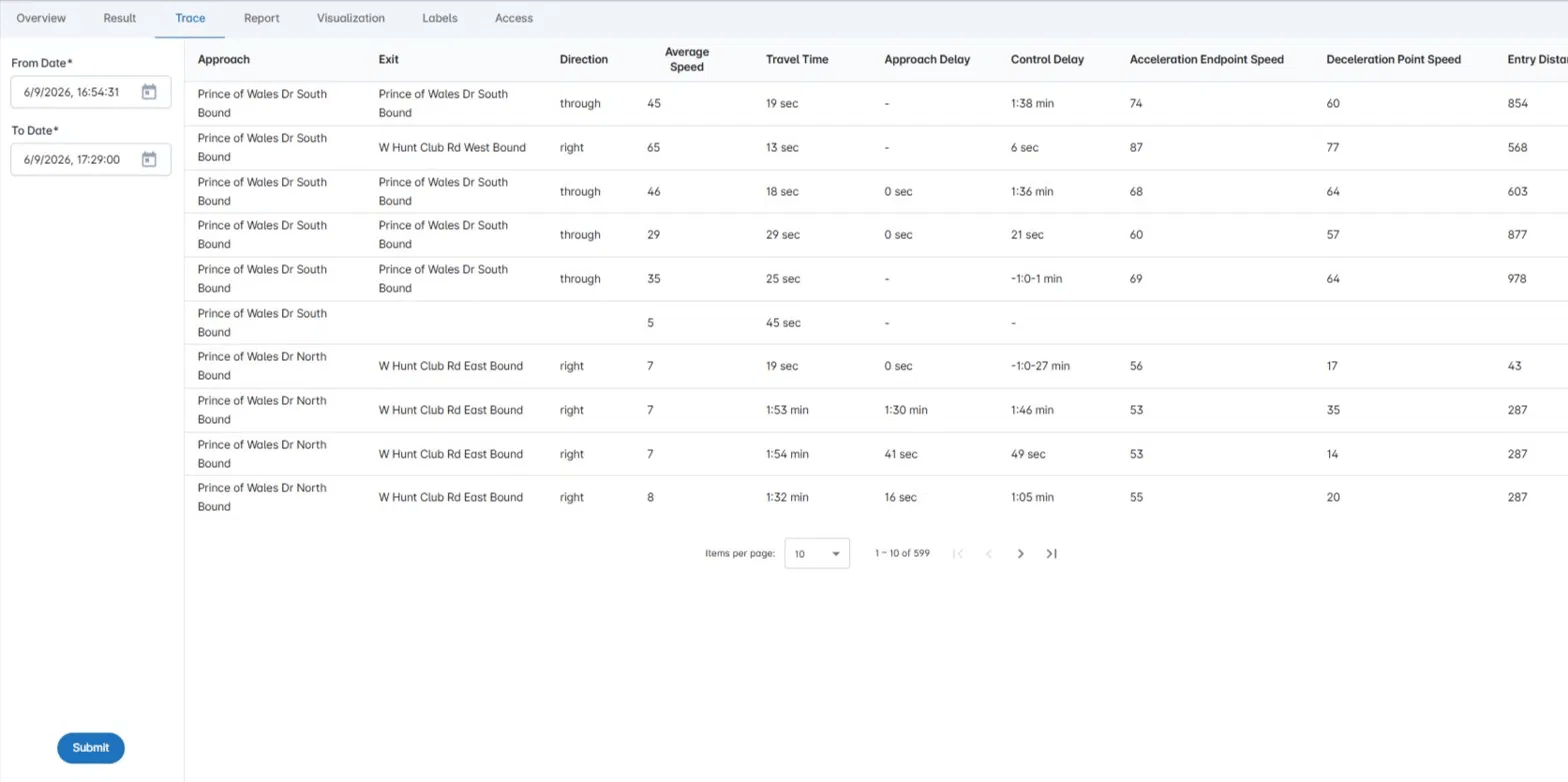
Task: Open the Items per page dropdown
Action: (x=817, y=553)
